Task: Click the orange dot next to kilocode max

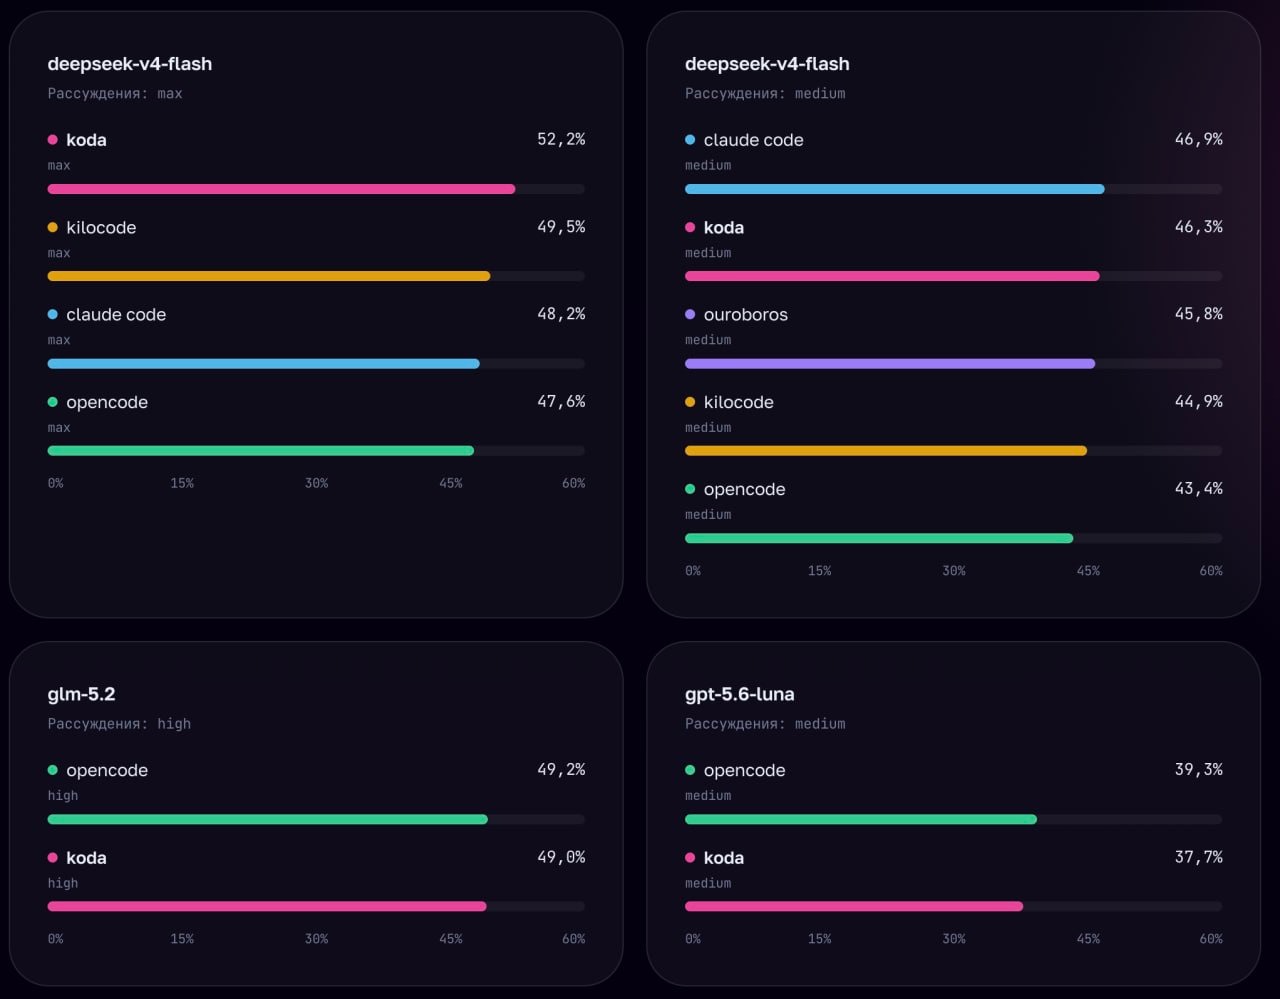Action: click(x=53, y=228)
